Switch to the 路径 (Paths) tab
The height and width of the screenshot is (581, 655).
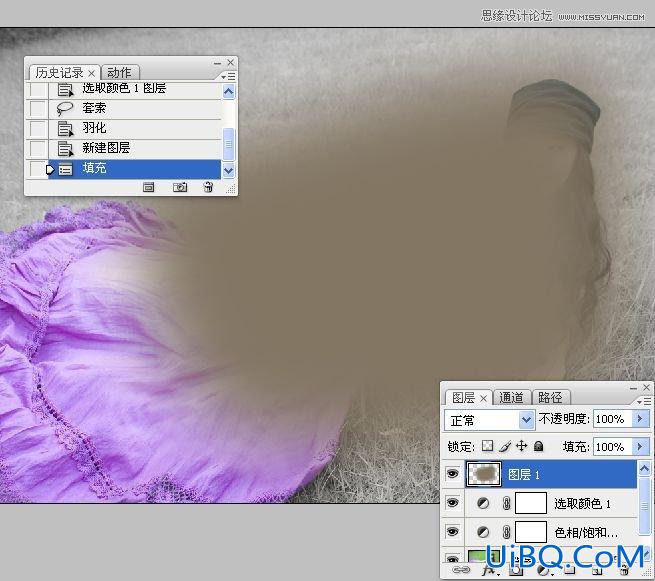click(550, 397)
